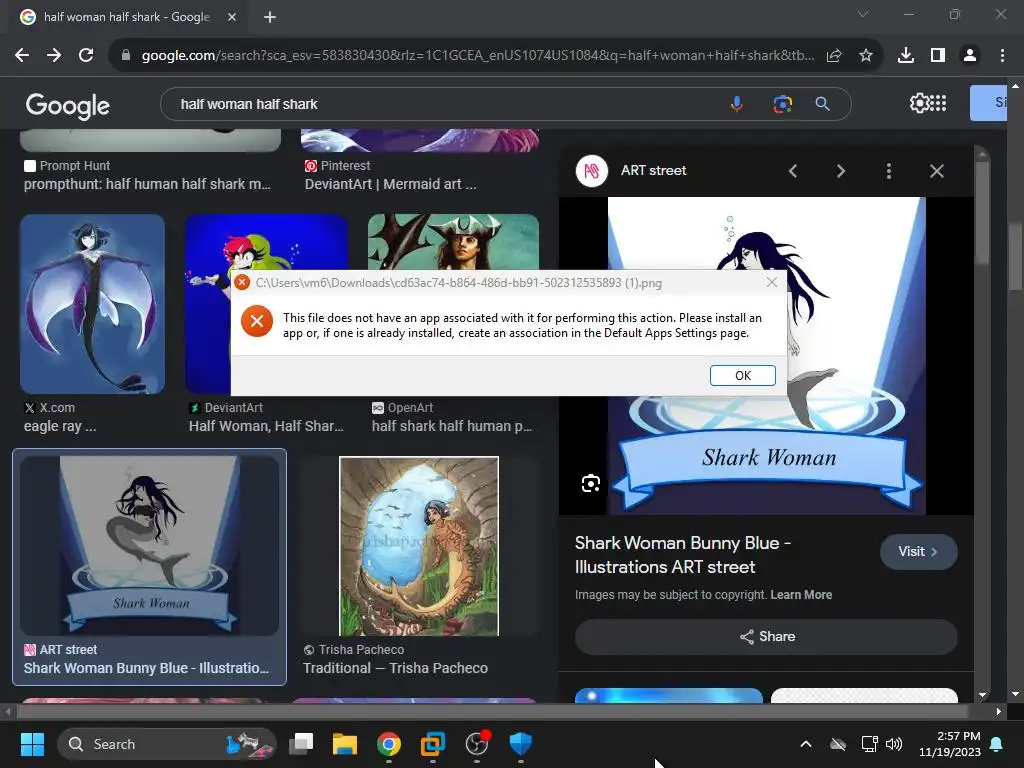Visit the ART street page
The image size is (1024, 768).
click(918, 552)
